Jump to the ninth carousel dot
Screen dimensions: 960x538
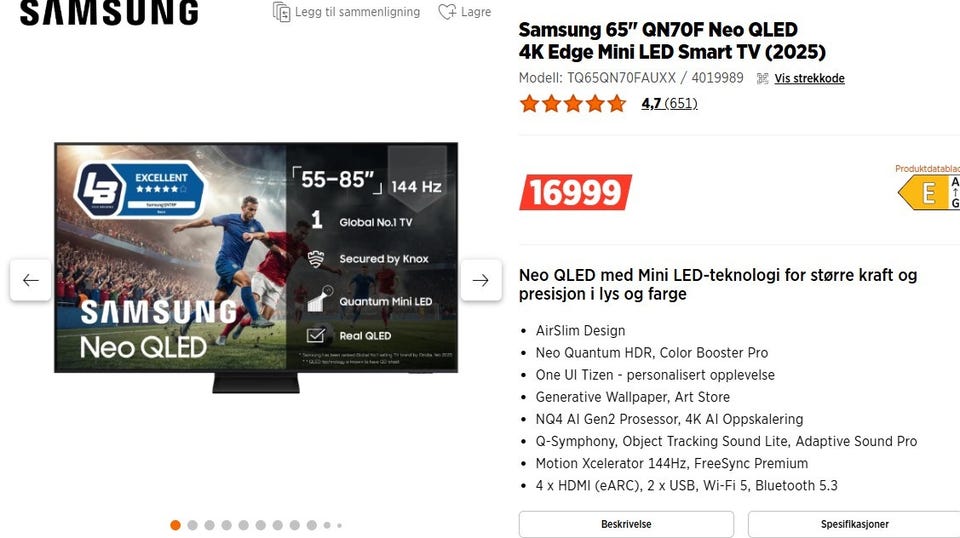[312, 525]
